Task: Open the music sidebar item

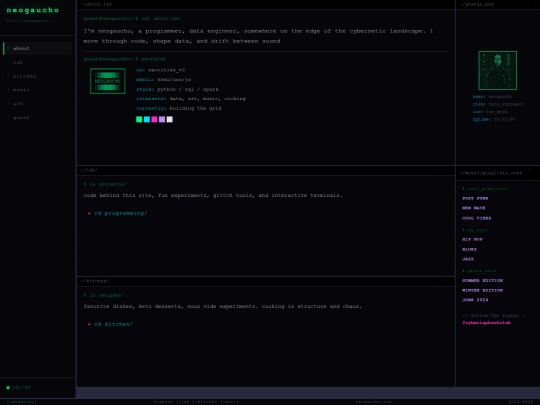Action: pyautogui.click(x=38, y=90)
